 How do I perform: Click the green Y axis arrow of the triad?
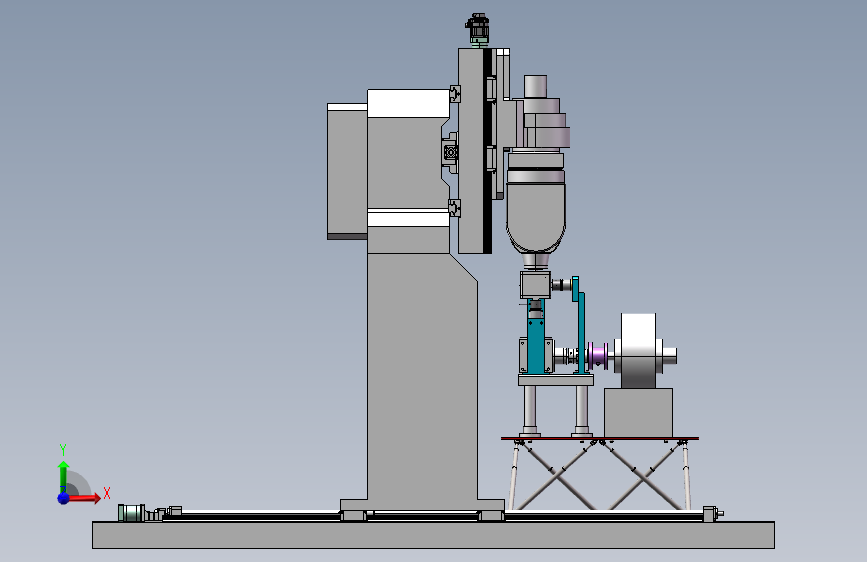point(63,476)
